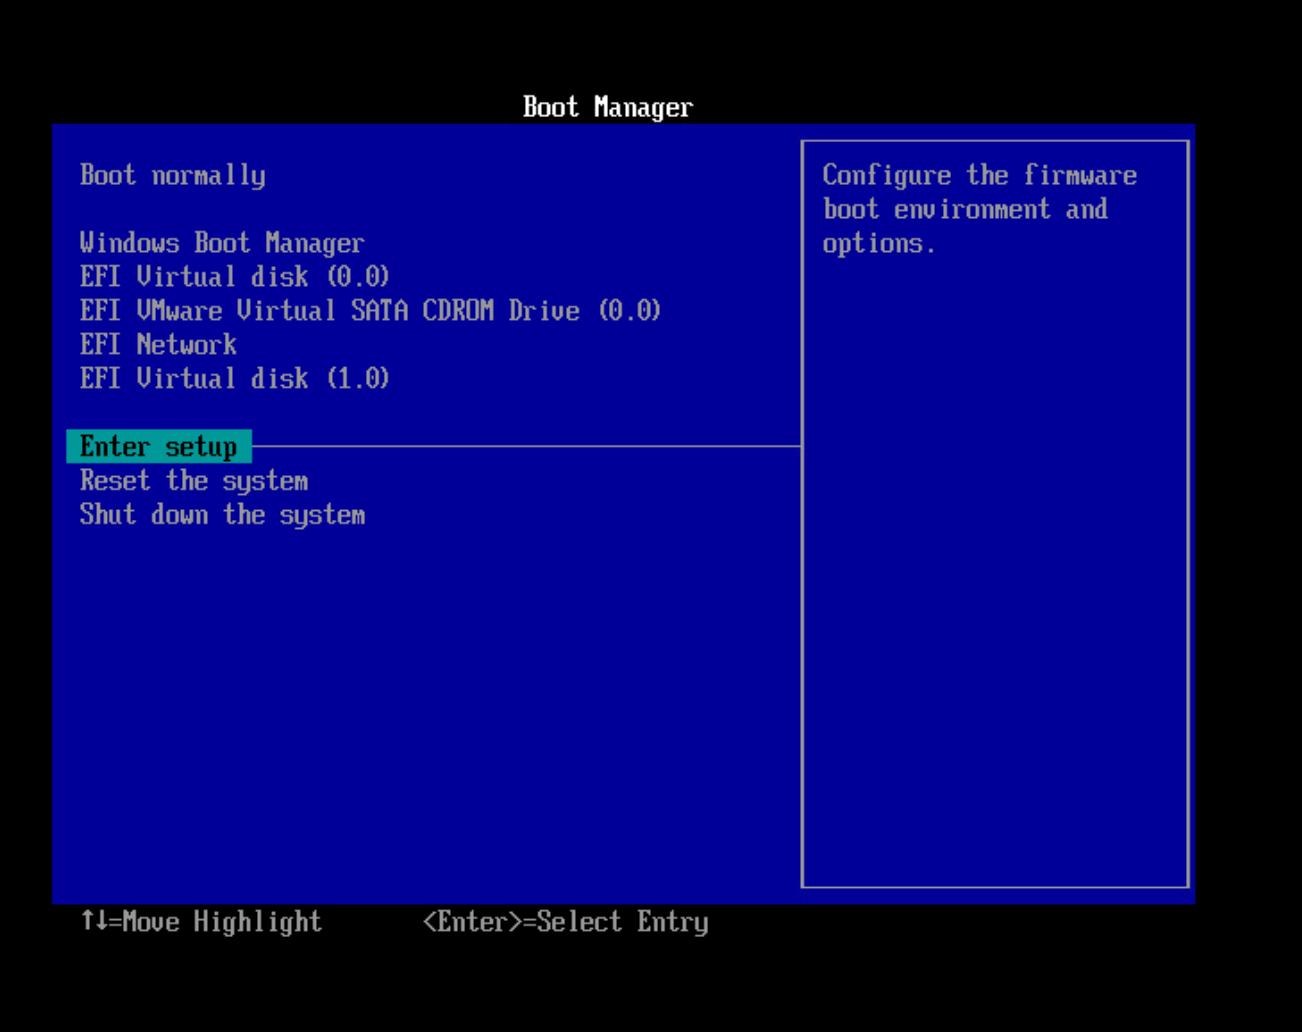Click the "<Enter>=Select Entry" key hint
The image size is (1302, 1032).
566,922
